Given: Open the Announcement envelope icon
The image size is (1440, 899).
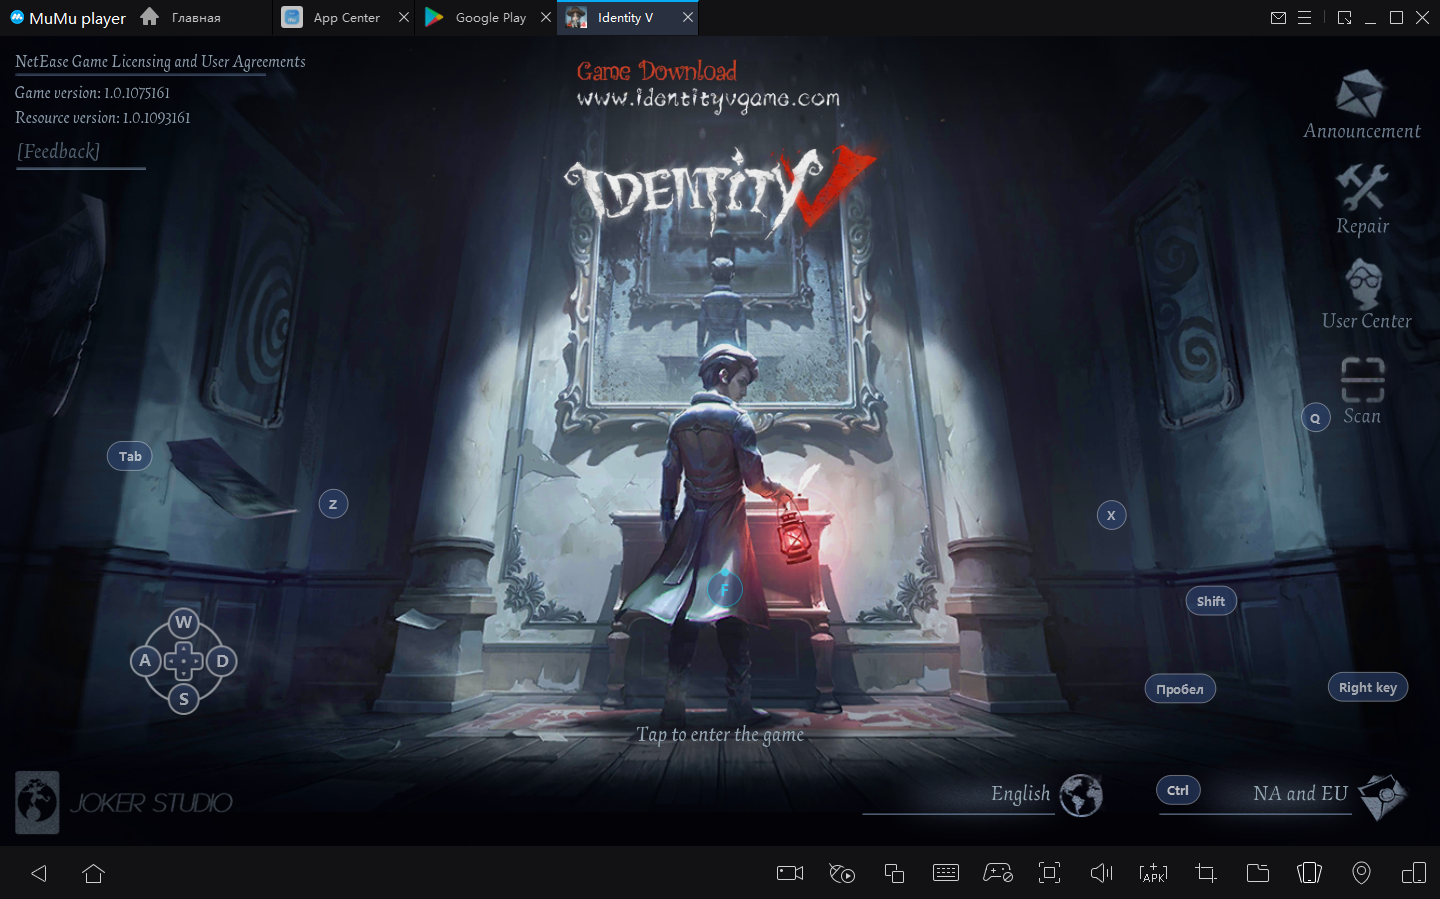Looking at the screenshot, I should (x=1360, y=95).
